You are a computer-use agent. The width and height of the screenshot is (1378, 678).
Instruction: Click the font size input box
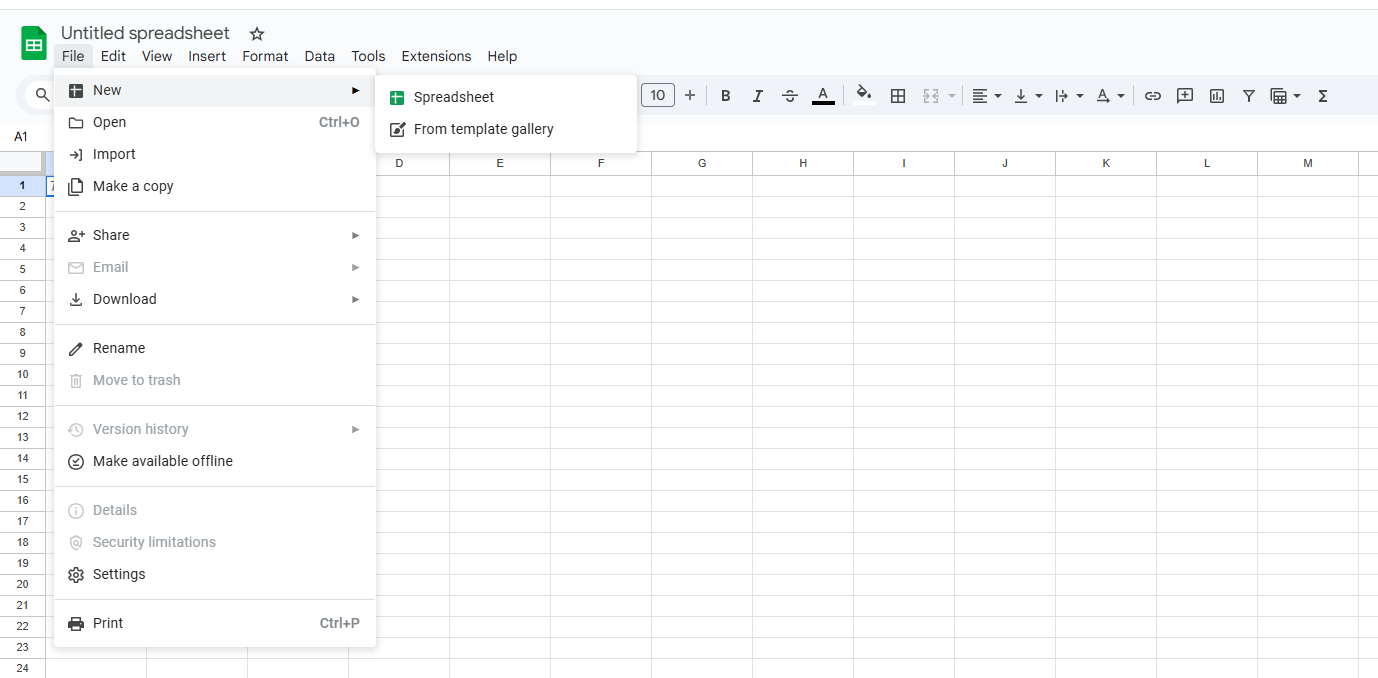click(x=657, y=96)
